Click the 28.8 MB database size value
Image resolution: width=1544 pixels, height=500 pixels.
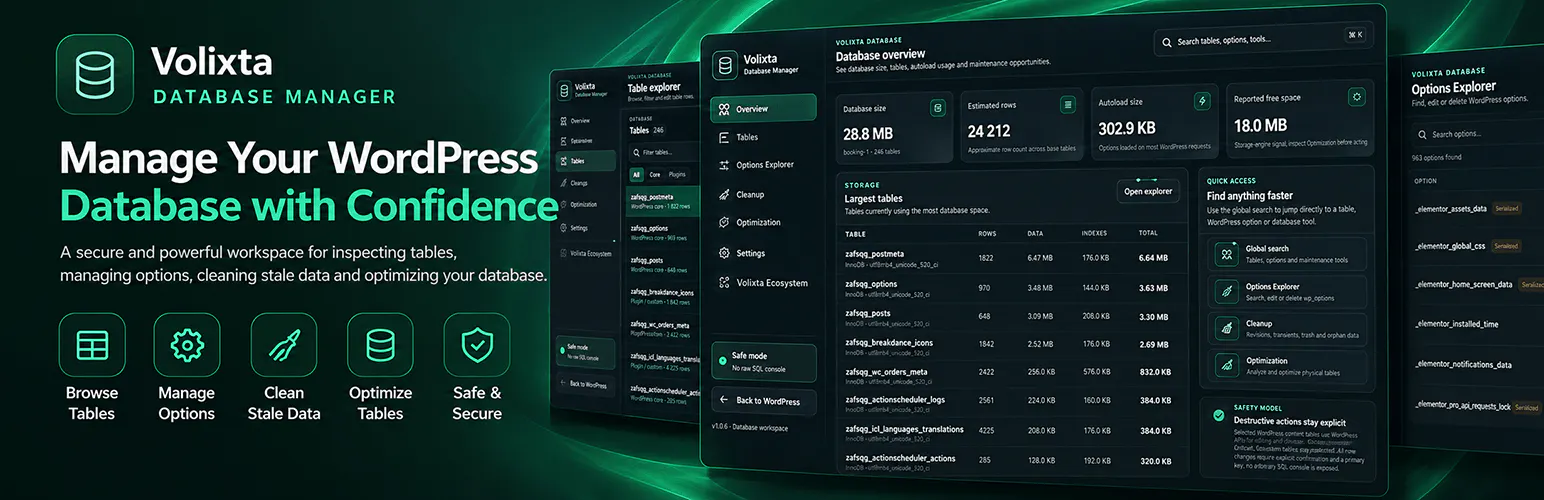pos(868,133)
